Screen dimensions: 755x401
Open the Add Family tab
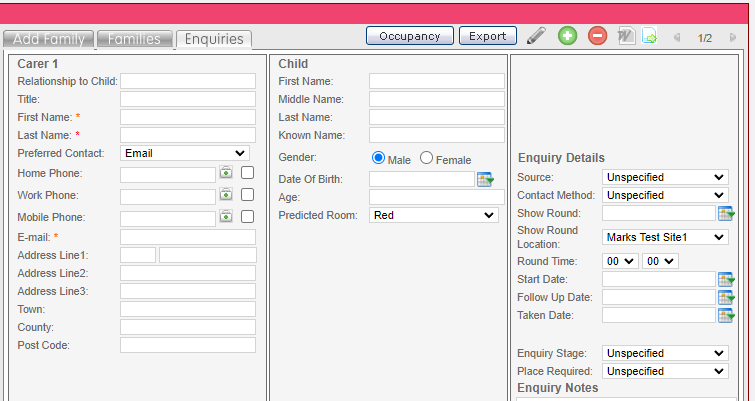tap(48, 39)
